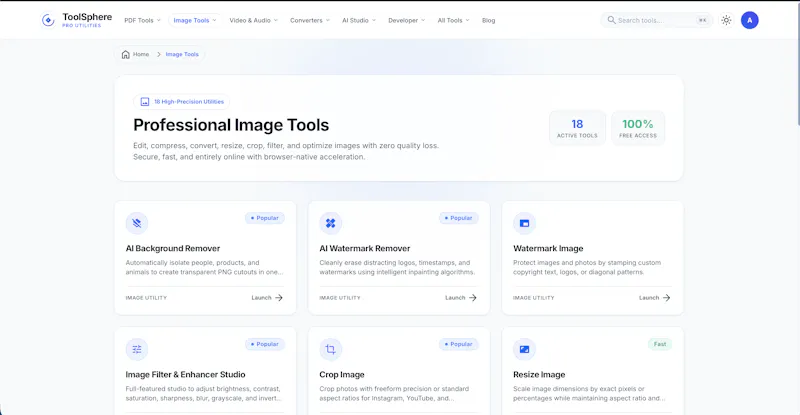Click the AI Watermark Remover icon

point(331,223)
